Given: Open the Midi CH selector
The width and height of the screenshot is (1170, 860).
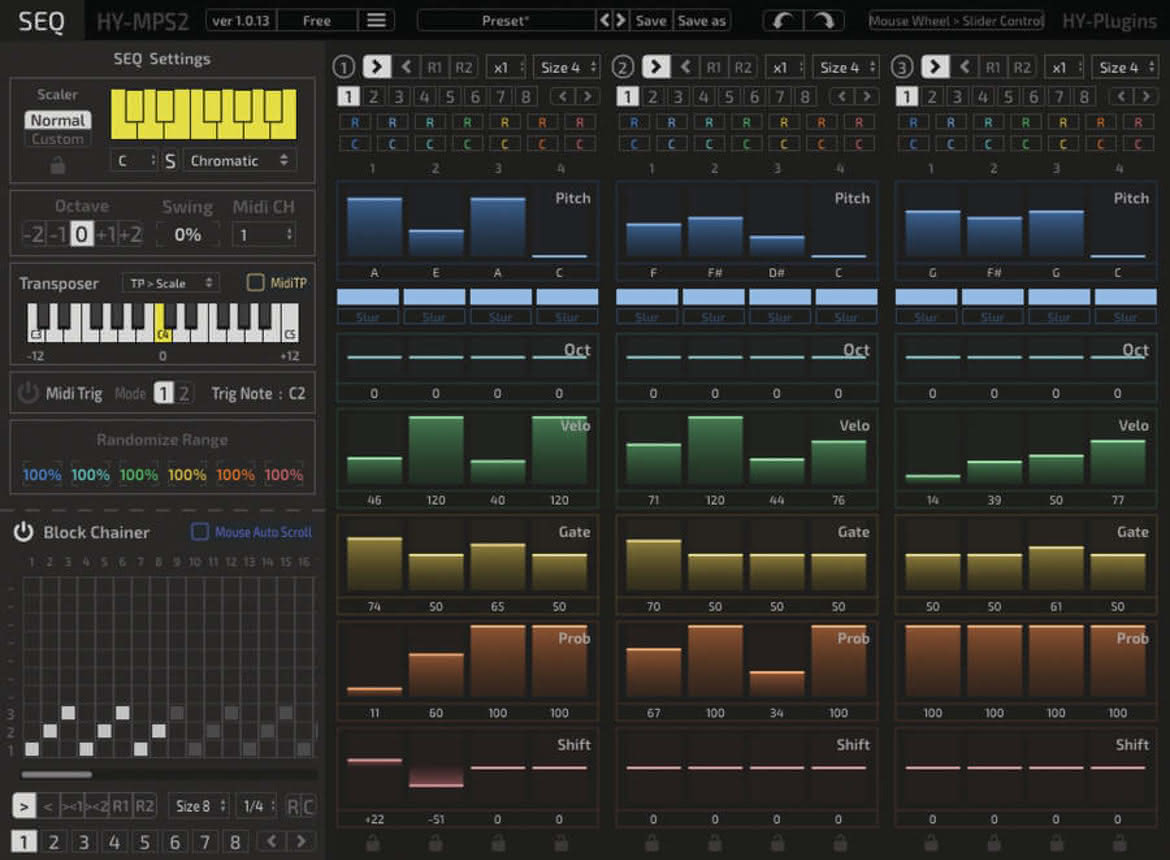Looking at the screenshot, I should [264, 235].
